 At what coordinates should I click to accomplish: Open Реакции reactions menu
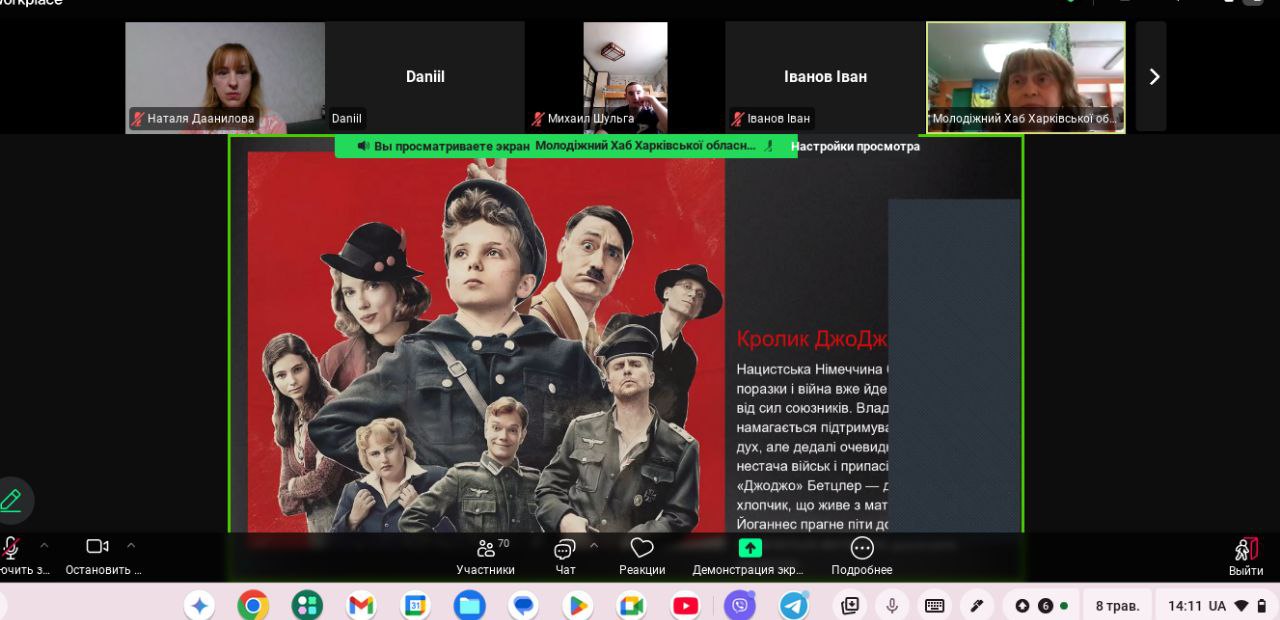pyautogui.click(x=642, y=556)
